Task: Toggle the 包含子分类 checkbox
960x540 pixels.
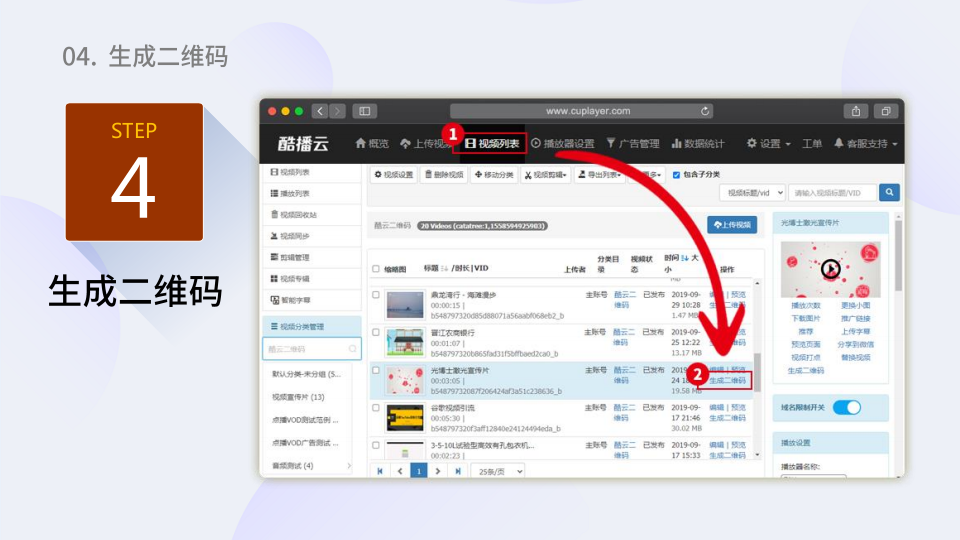Action: click(x=676, y=175)
